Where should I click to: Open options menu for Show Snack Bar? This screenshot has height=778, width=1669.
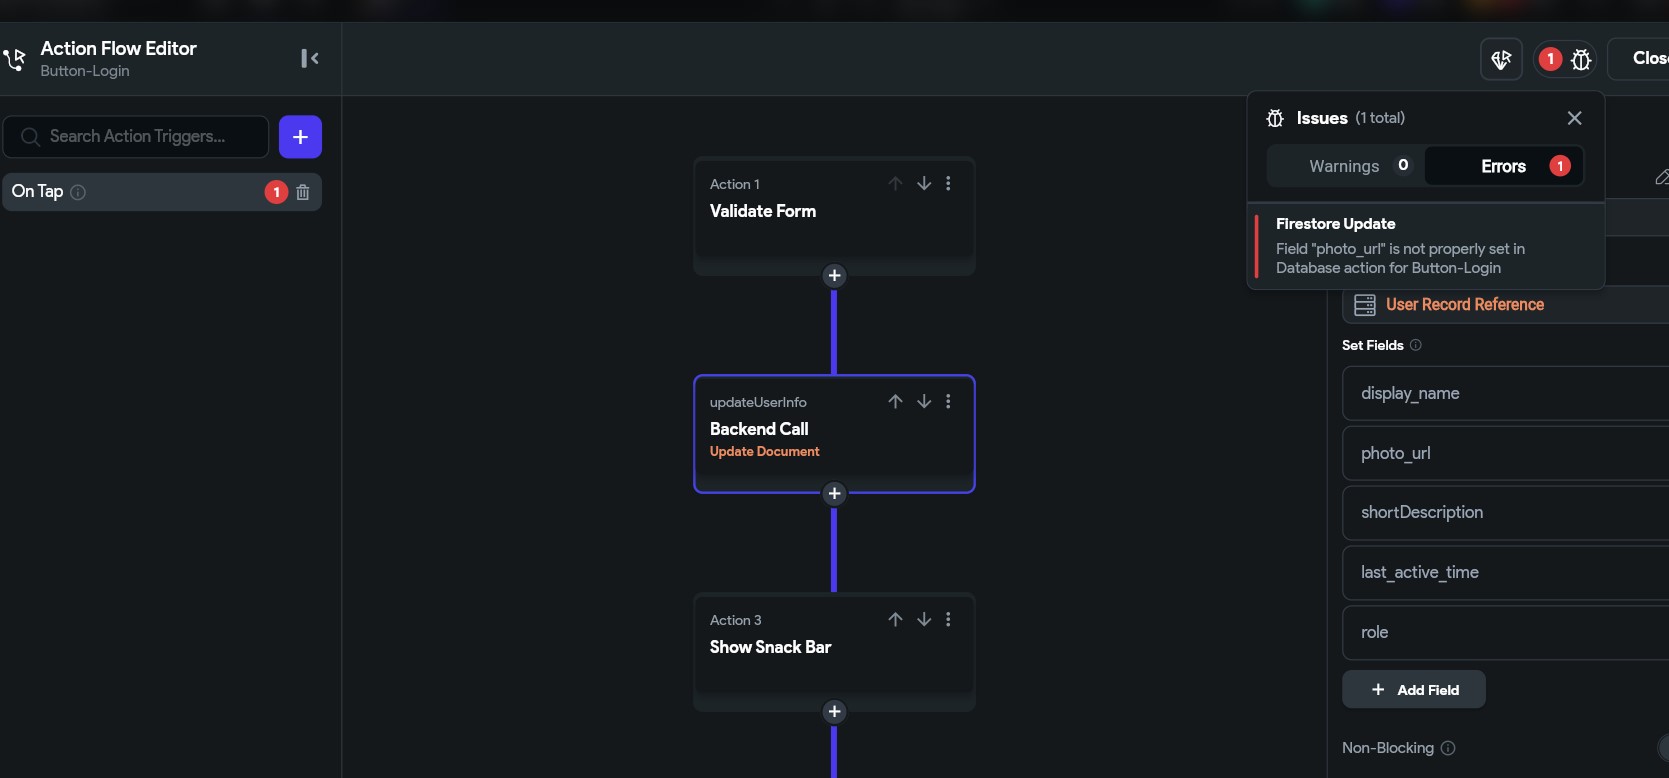[x=948, y=620]
